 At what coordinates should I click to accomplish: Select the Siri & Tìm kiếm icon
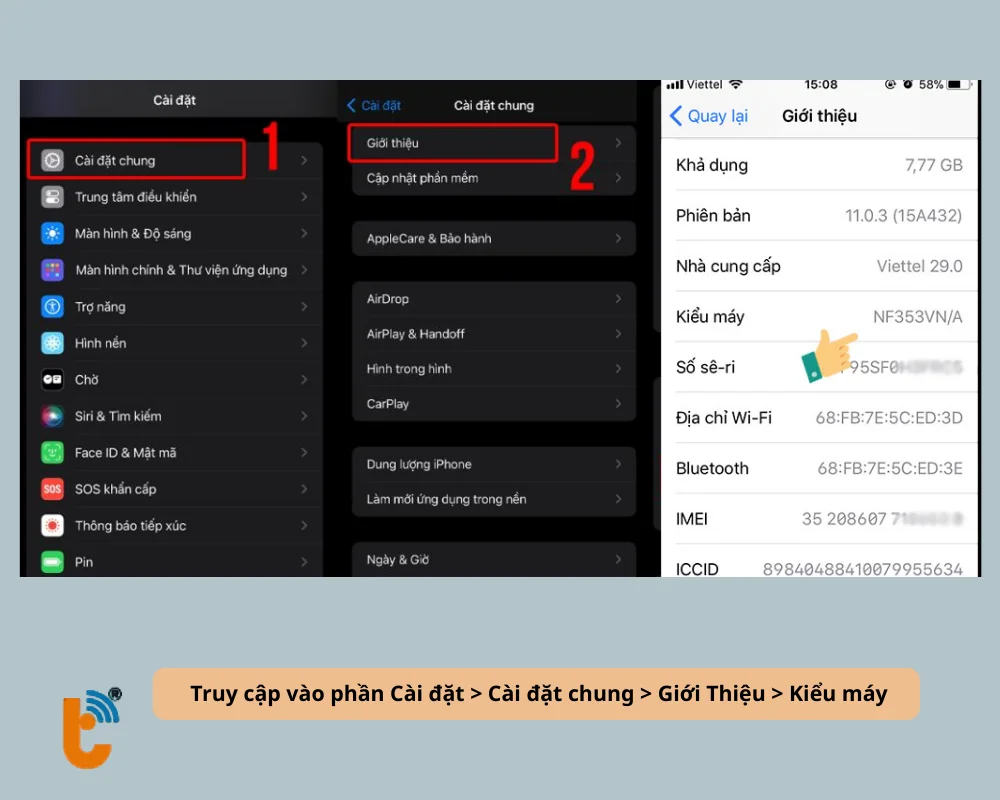coord(53,416)
